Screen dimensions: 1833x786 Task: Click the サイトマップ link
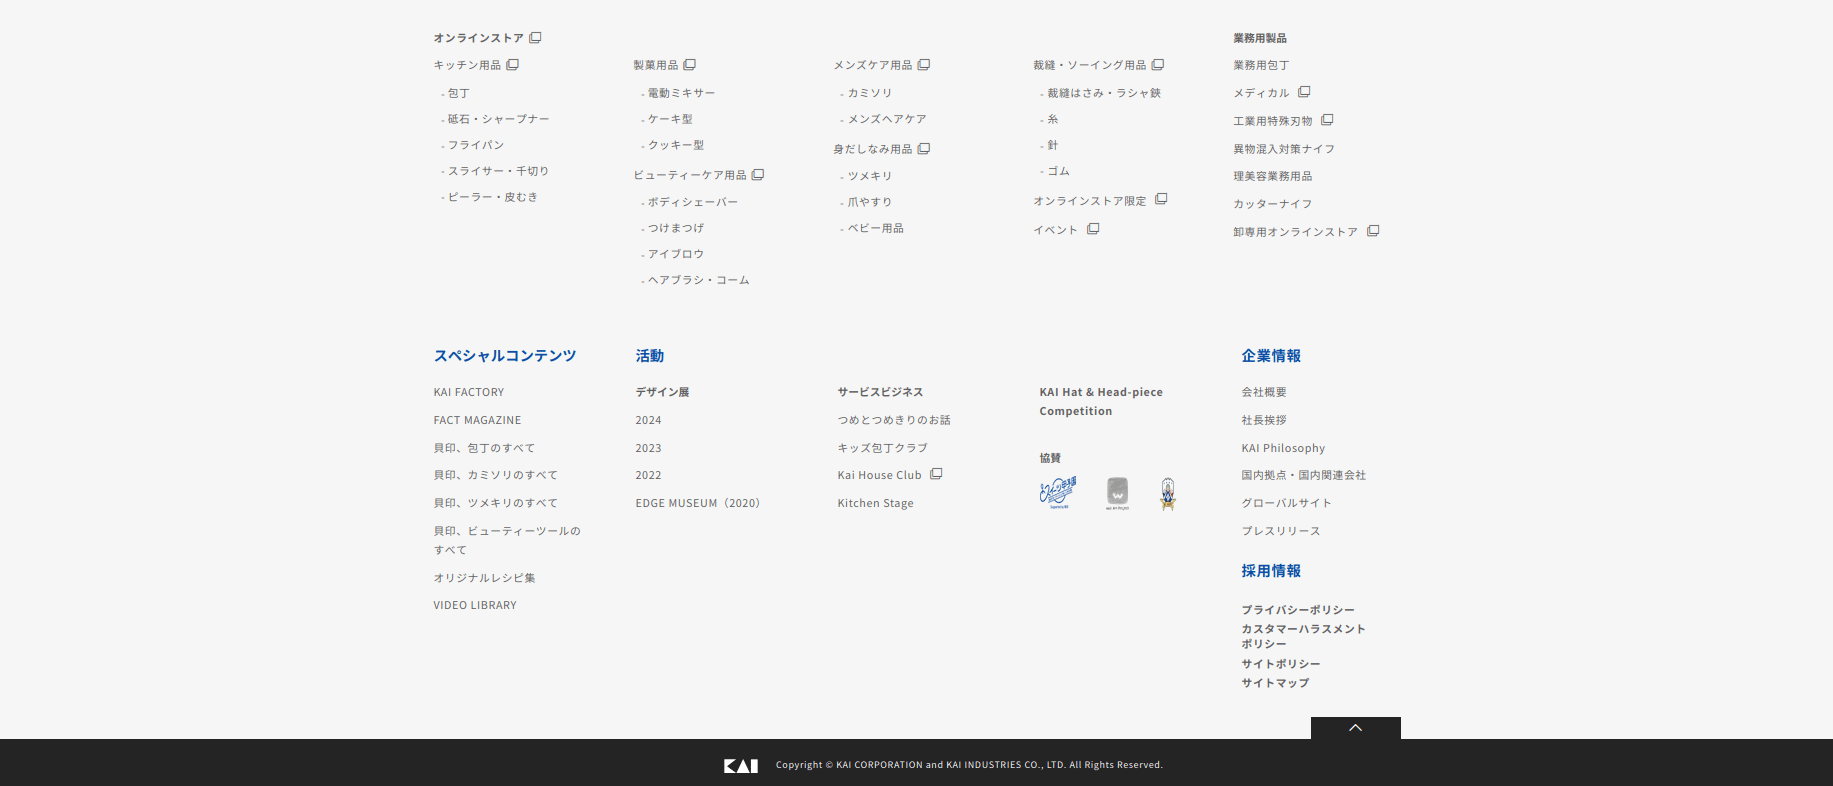click(x=1275, y=683)
